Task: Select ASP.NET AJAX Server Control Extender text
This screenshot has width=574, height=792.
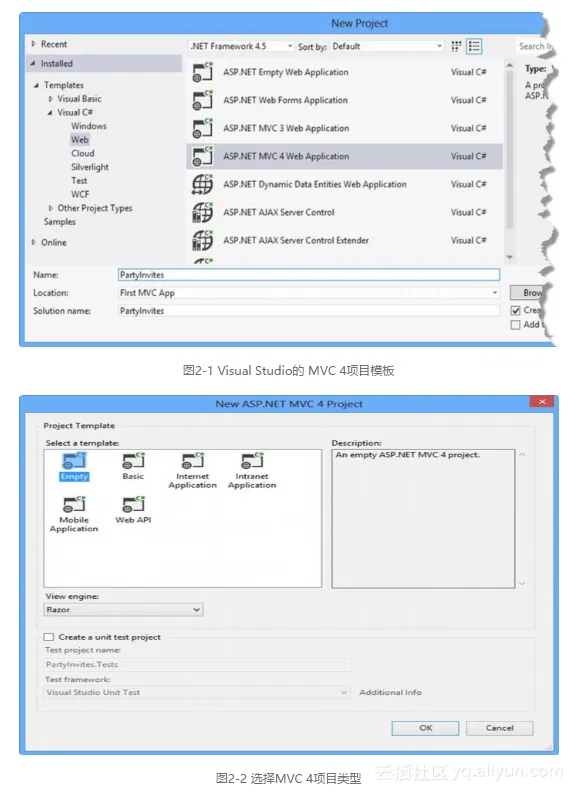Action: pos(296,240)
